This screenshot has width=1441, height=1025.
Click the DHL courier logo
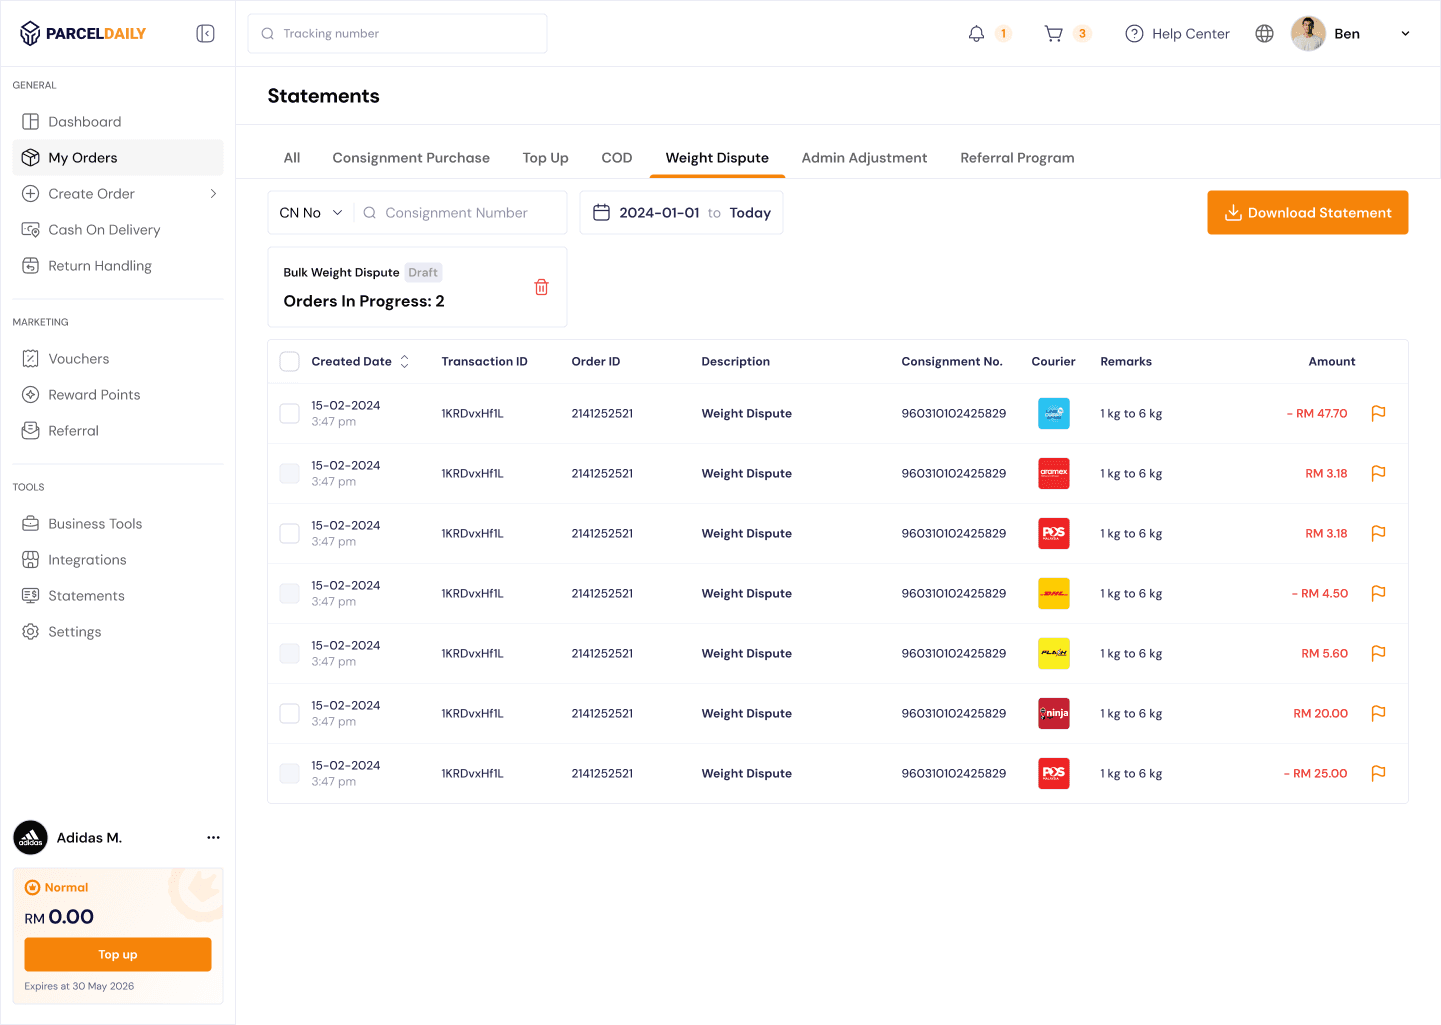pyautogui.click(x=1053, y=593)
